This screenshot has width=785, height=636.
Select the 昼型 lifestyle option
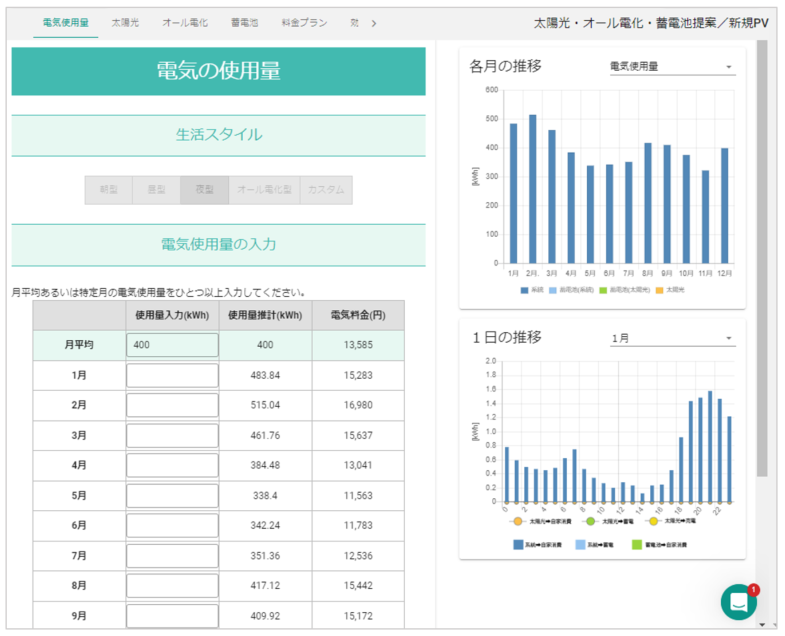coord(156,190)
